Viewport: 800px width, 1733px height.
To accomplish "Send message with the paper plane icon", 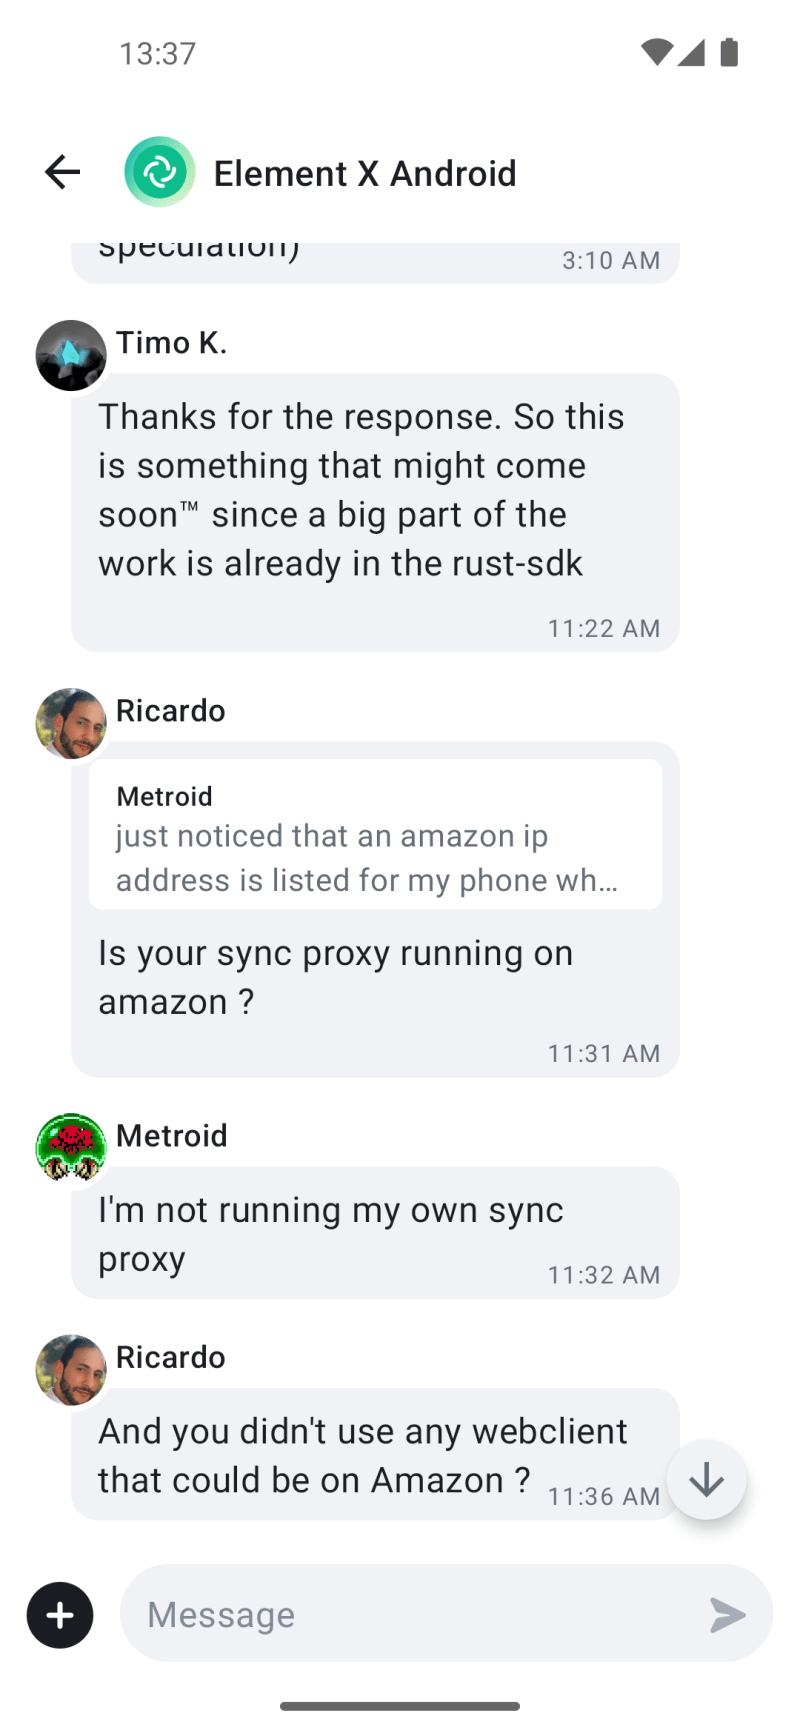I will click(727, 1615).
